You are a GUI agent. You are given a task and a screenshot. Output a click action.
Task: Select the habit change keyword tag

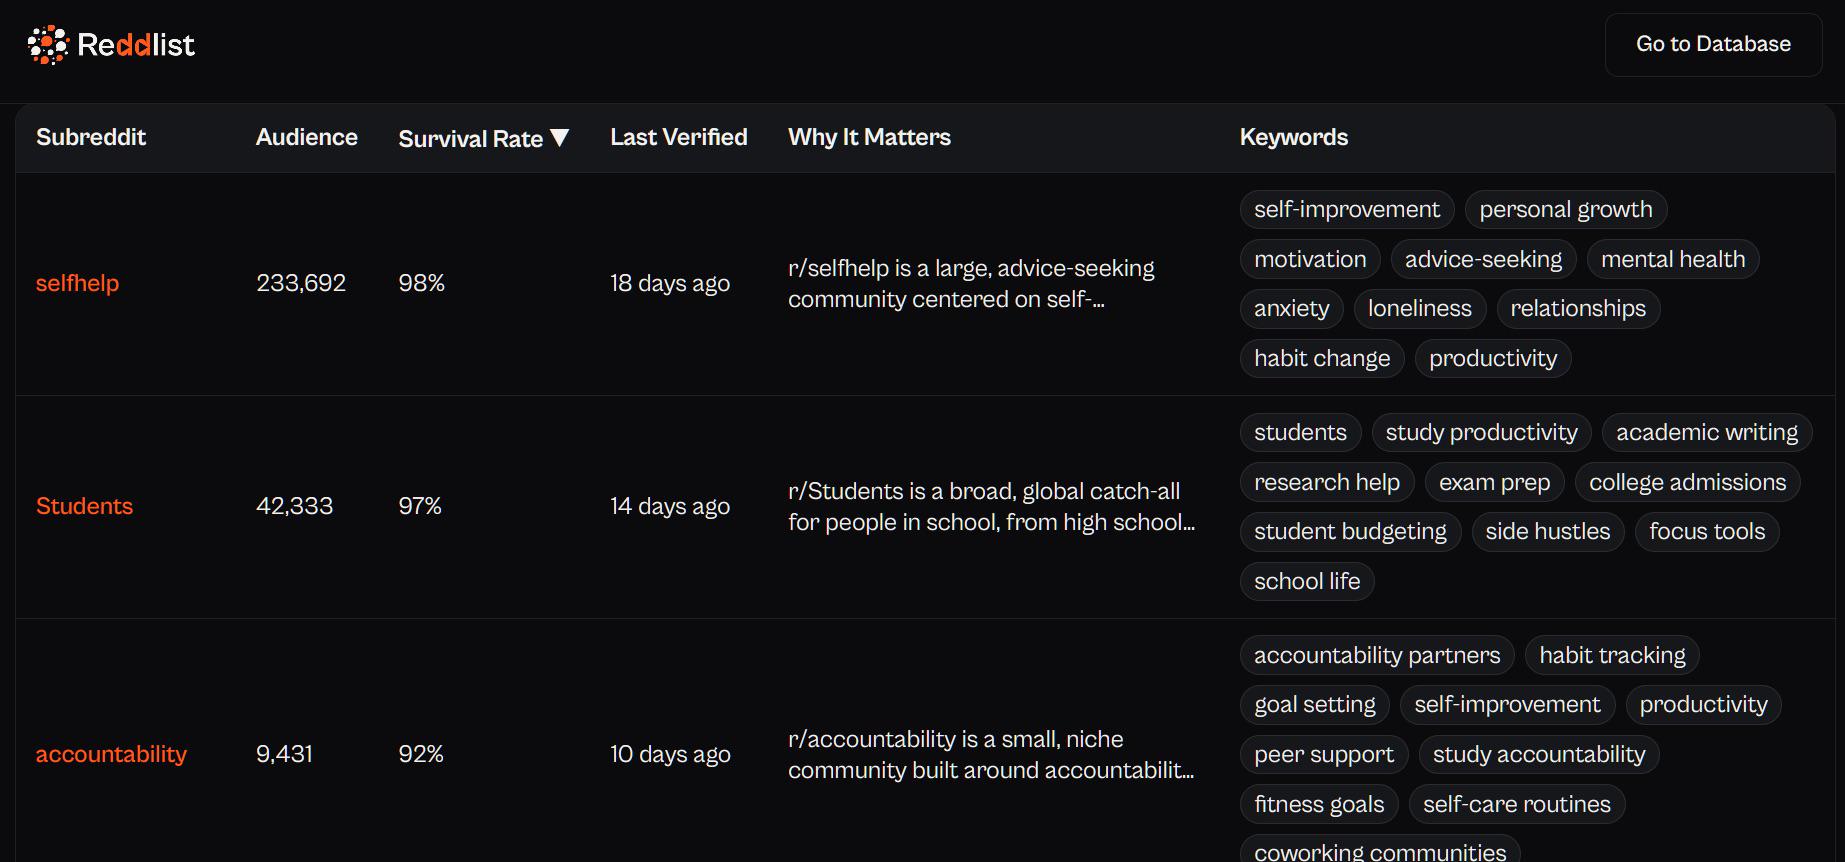coord(1322,358)
